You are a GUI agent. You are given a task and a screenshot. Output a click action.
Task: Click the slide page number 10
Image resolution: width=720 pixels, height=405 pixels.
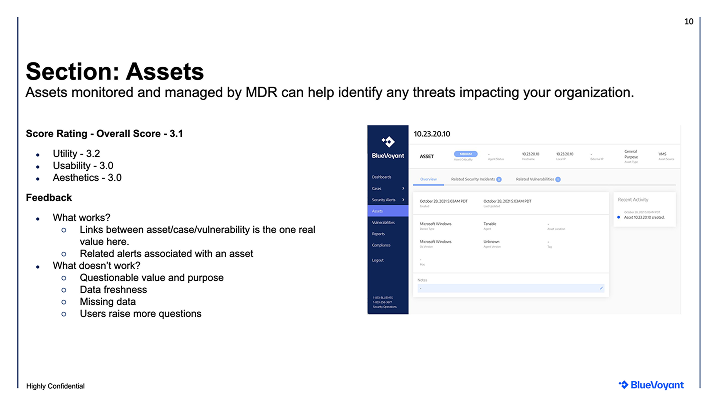pyautogui.click(x=689, y=22)
